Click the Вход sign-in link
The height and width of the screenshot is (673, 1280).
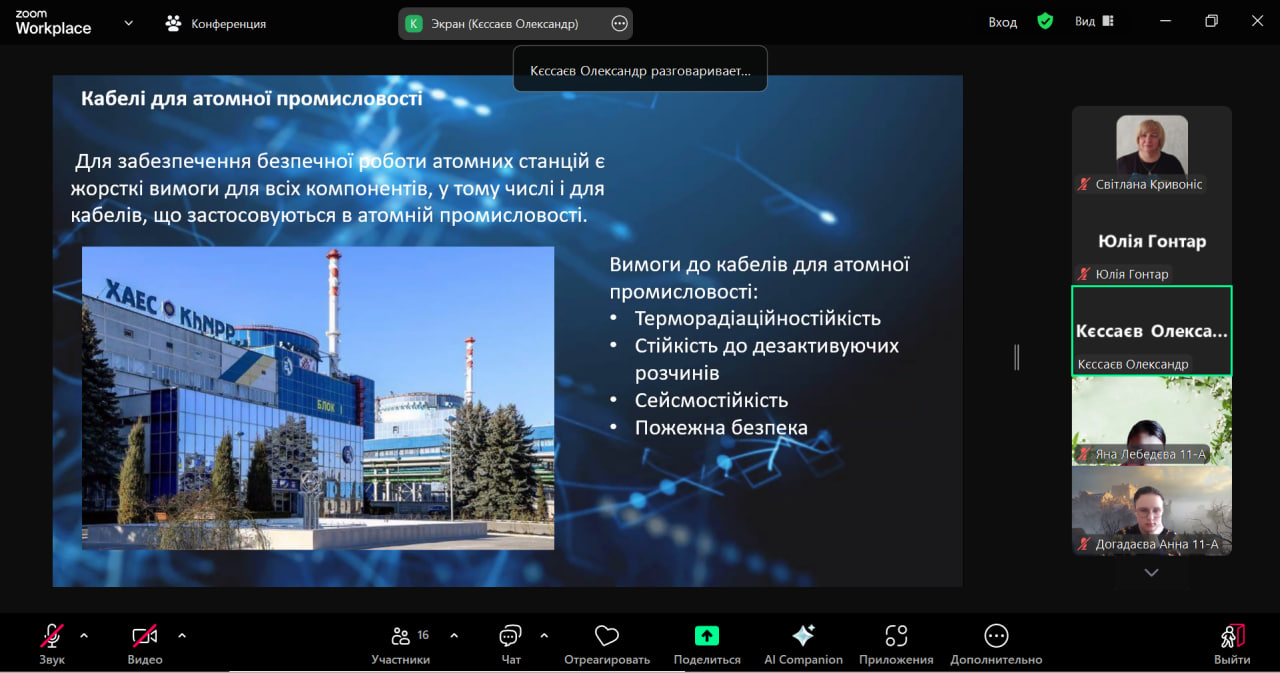pos(1002,22)
